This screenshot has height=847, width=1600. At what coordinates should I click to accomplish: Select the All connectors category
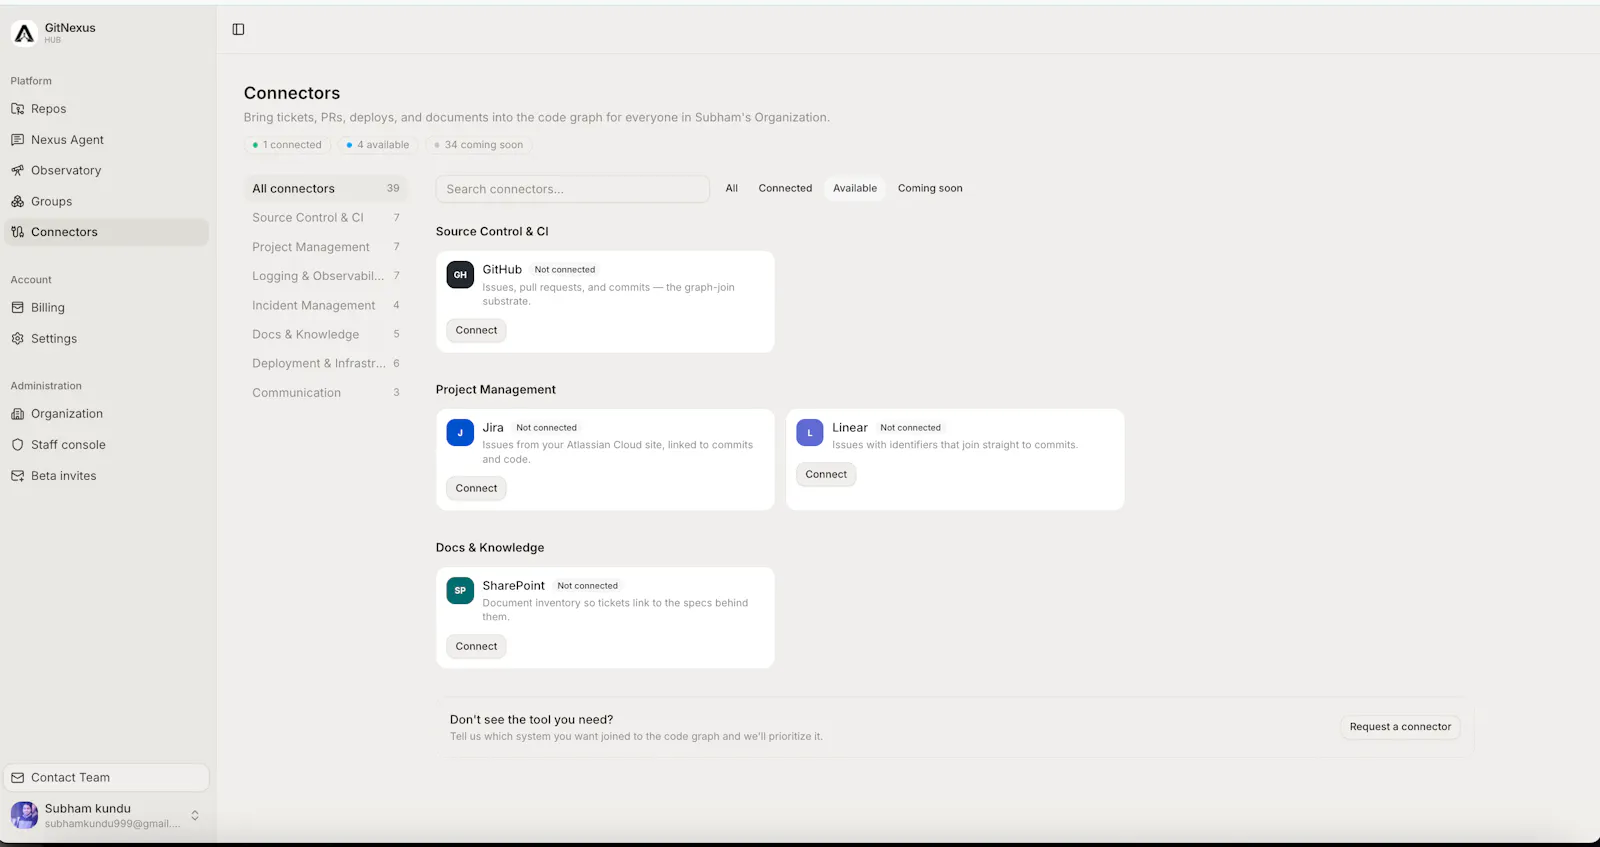(326, 188)
